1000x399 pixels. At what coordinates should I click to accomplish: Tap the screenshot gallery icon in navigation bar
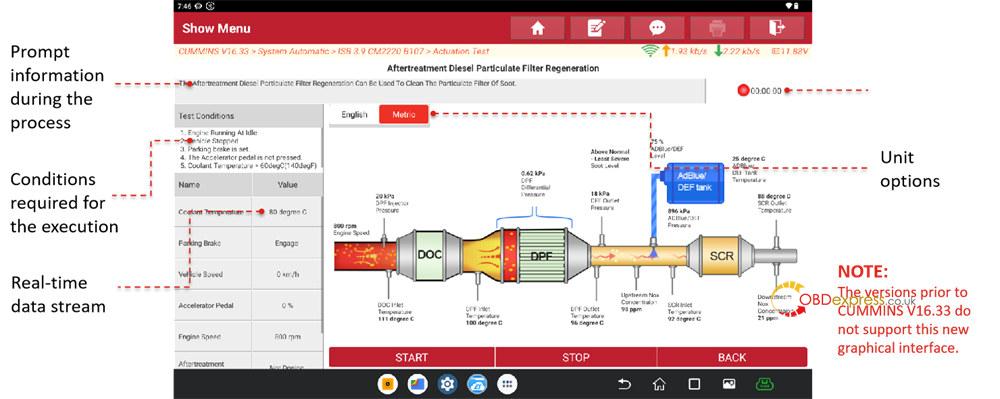click(x=728, y=384)
